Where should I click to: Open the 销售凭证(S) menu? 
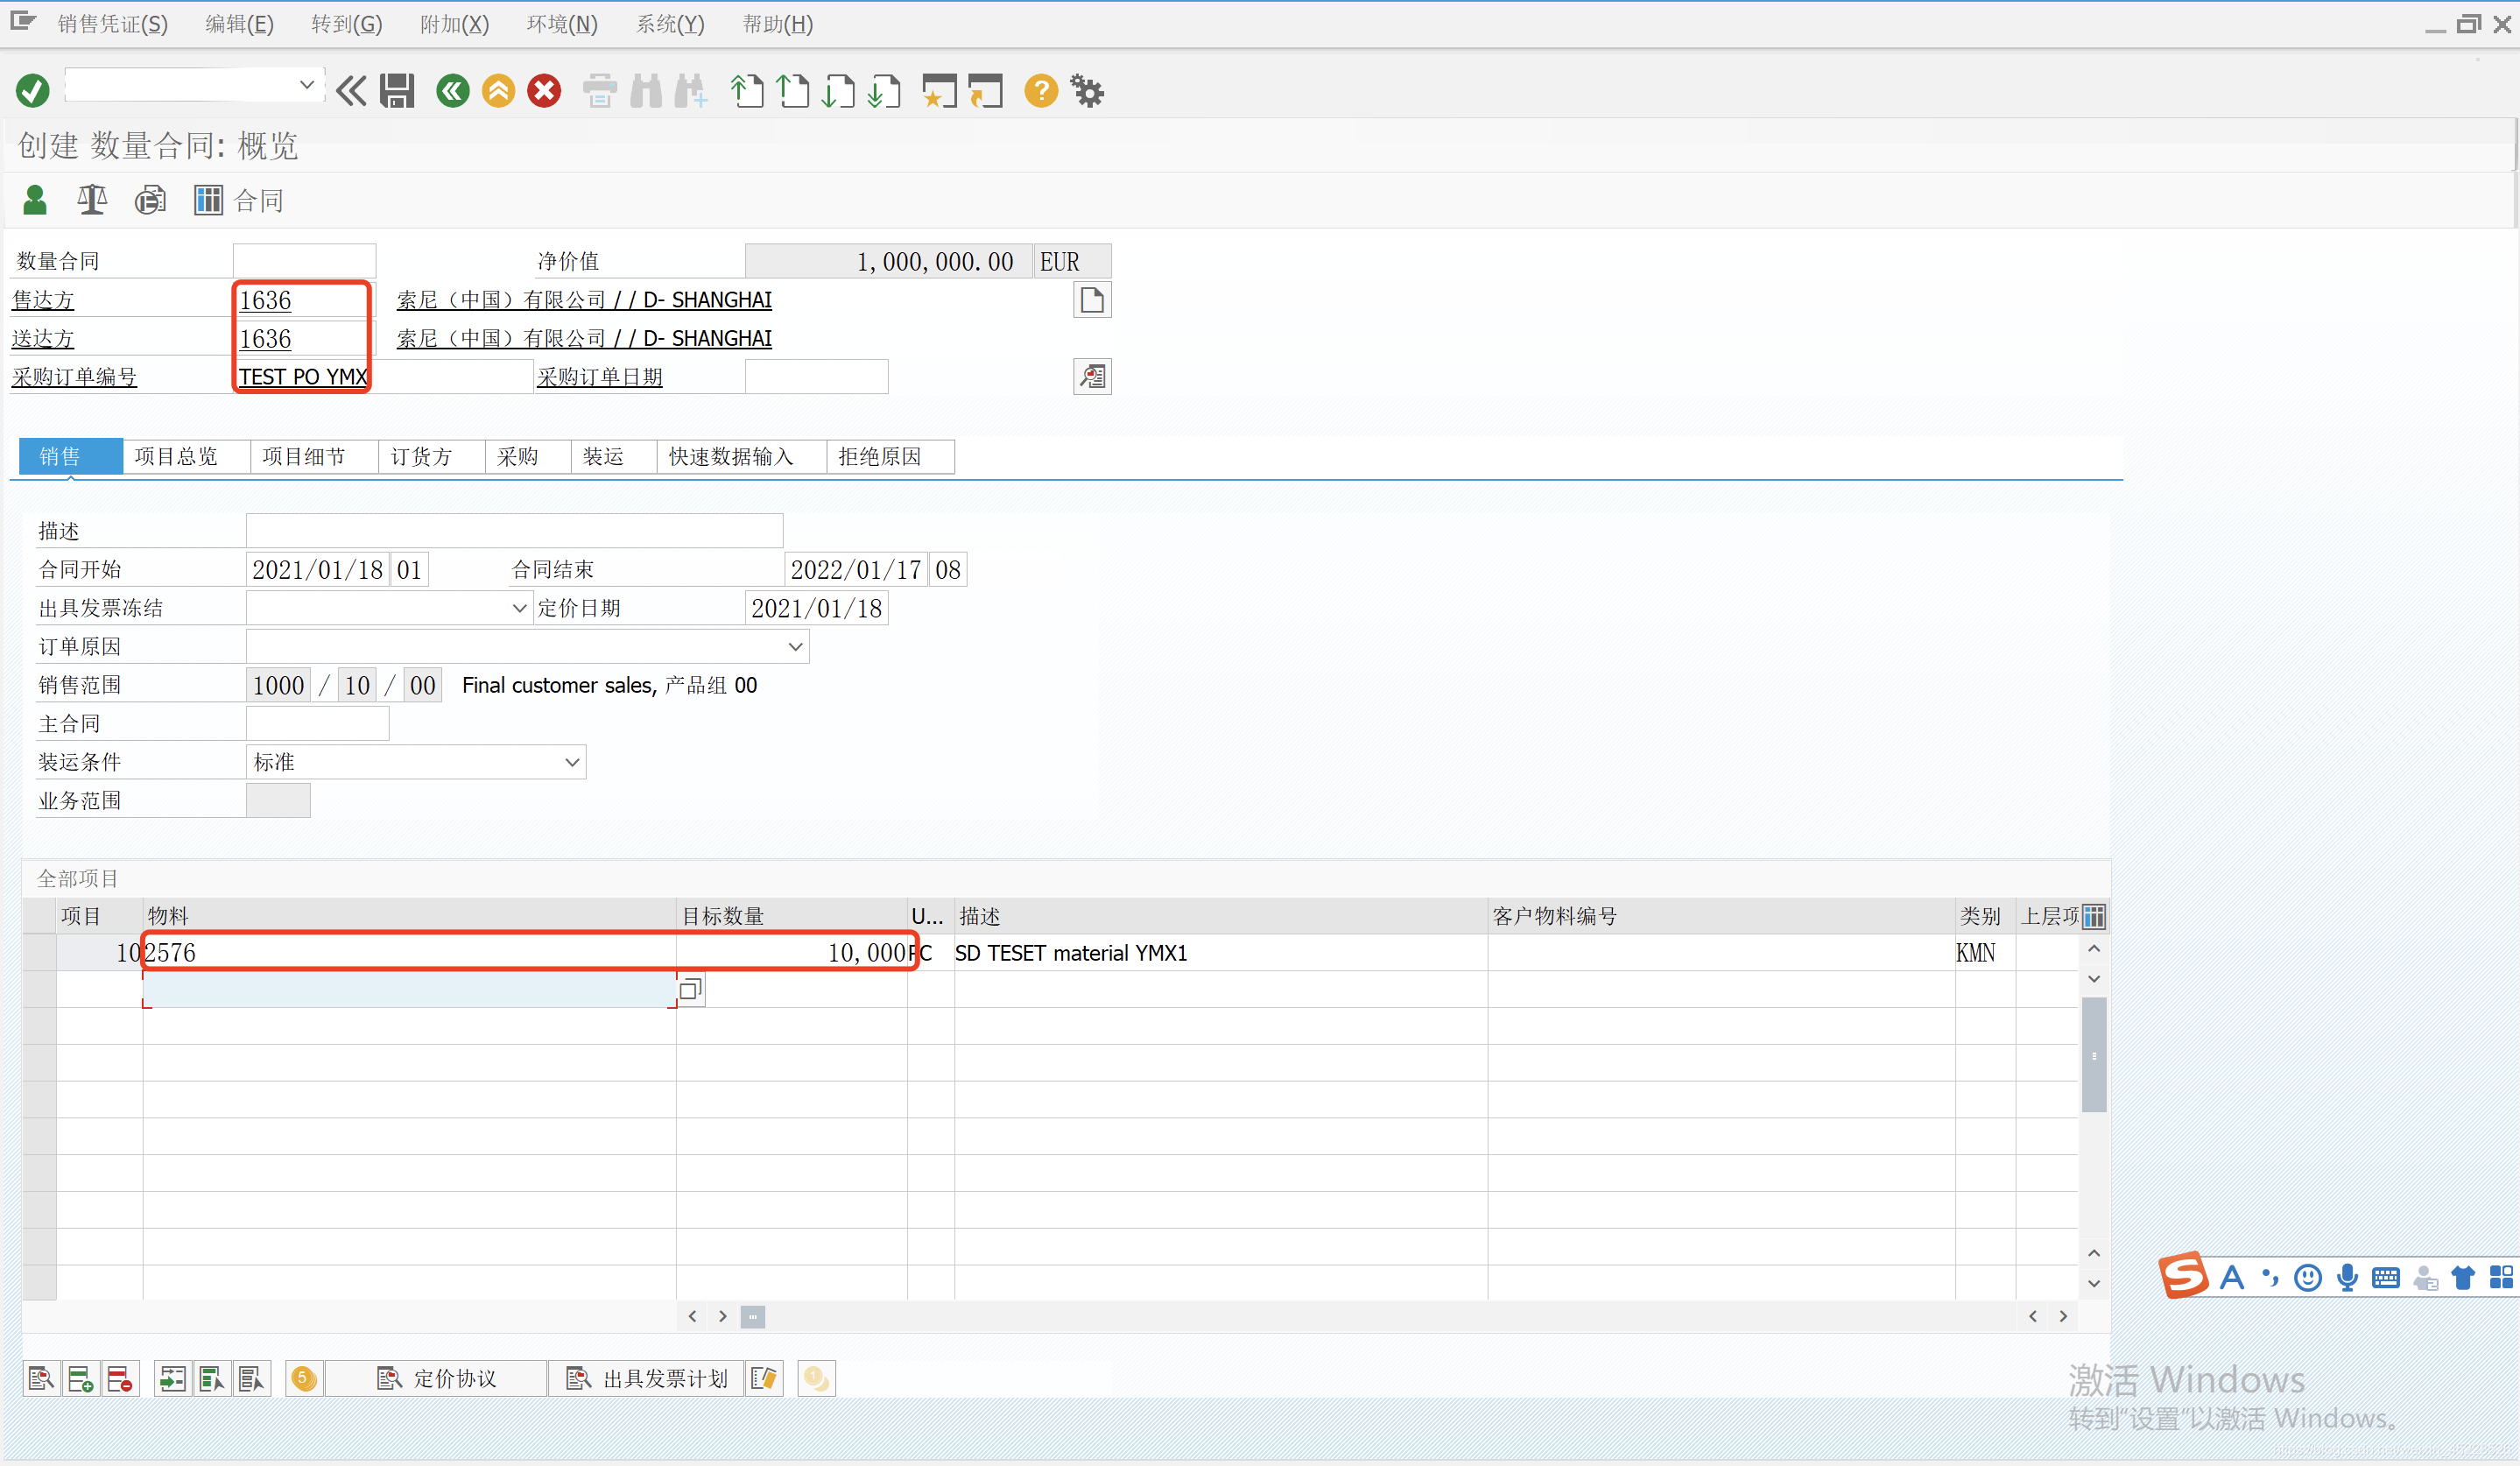click(x=112, y=24)
